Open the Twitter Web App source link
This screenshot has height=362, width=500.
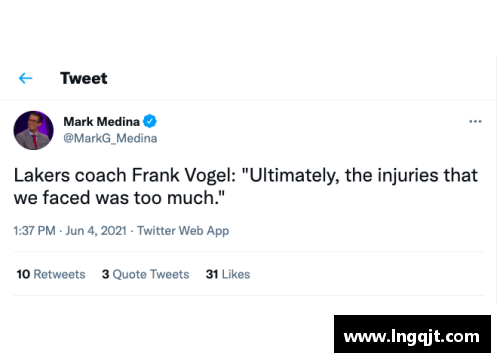[x=183, y=231]
